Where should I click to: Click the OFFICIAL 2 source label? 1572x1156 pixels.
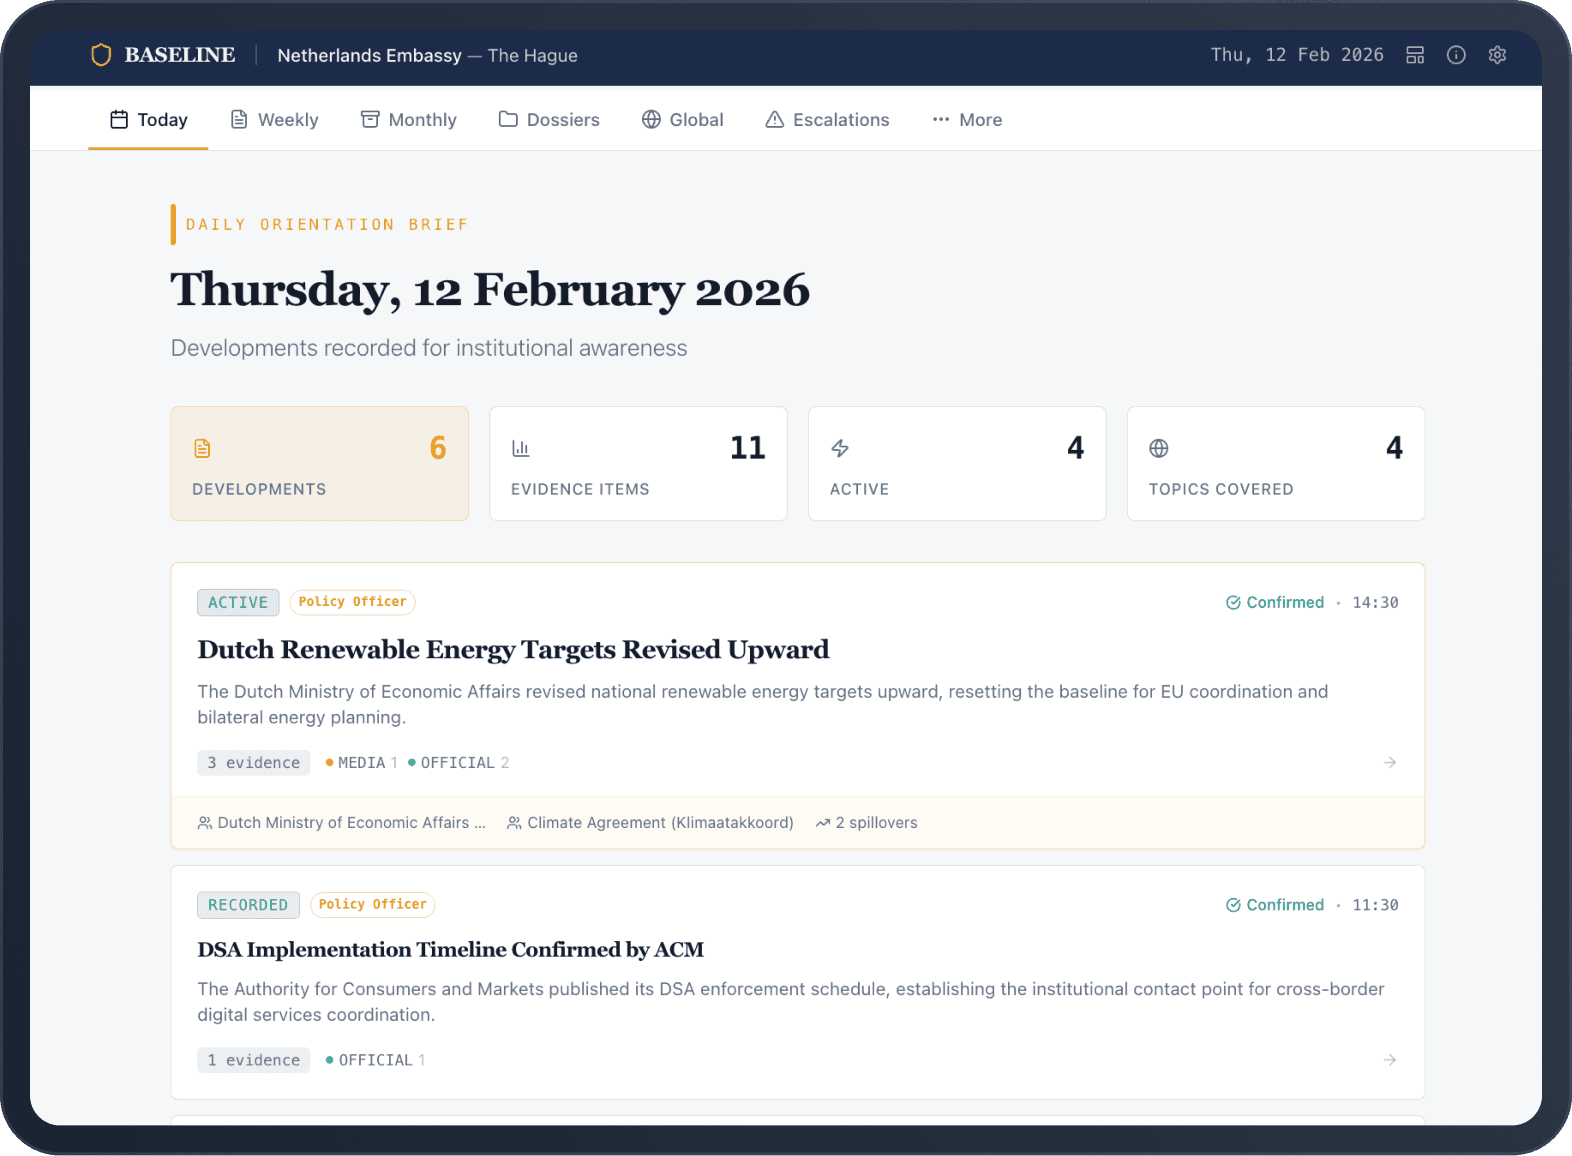(x=459, y=763)
